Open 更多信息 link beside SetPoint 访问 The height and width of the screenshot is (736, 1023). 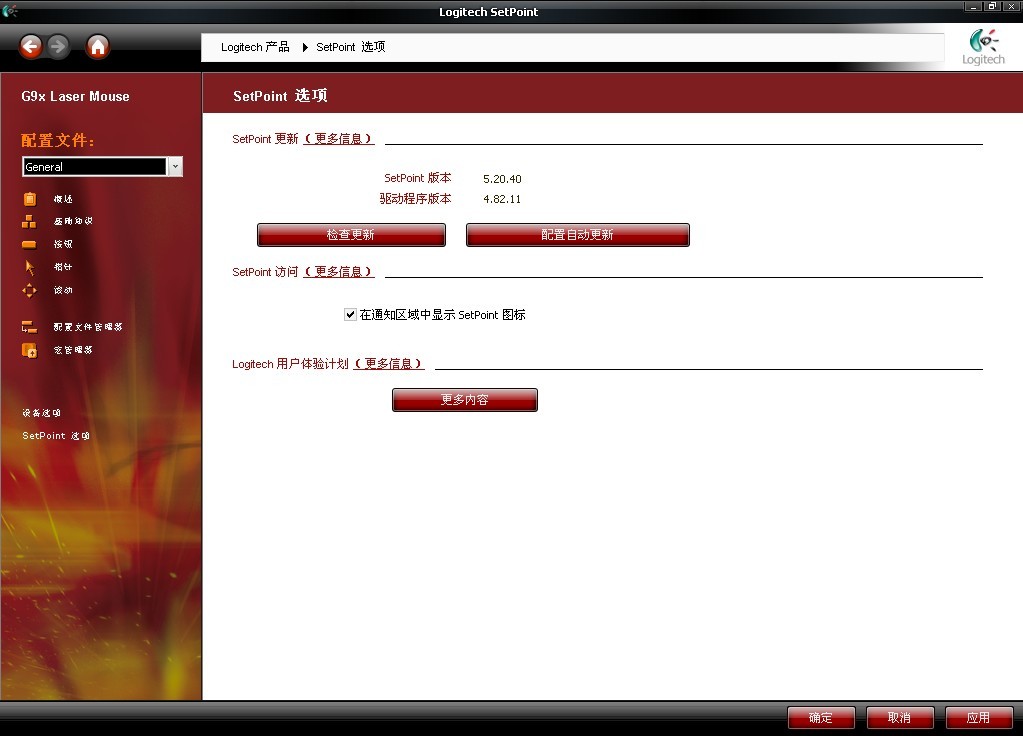pyautogui.click(x=339, y=272)
